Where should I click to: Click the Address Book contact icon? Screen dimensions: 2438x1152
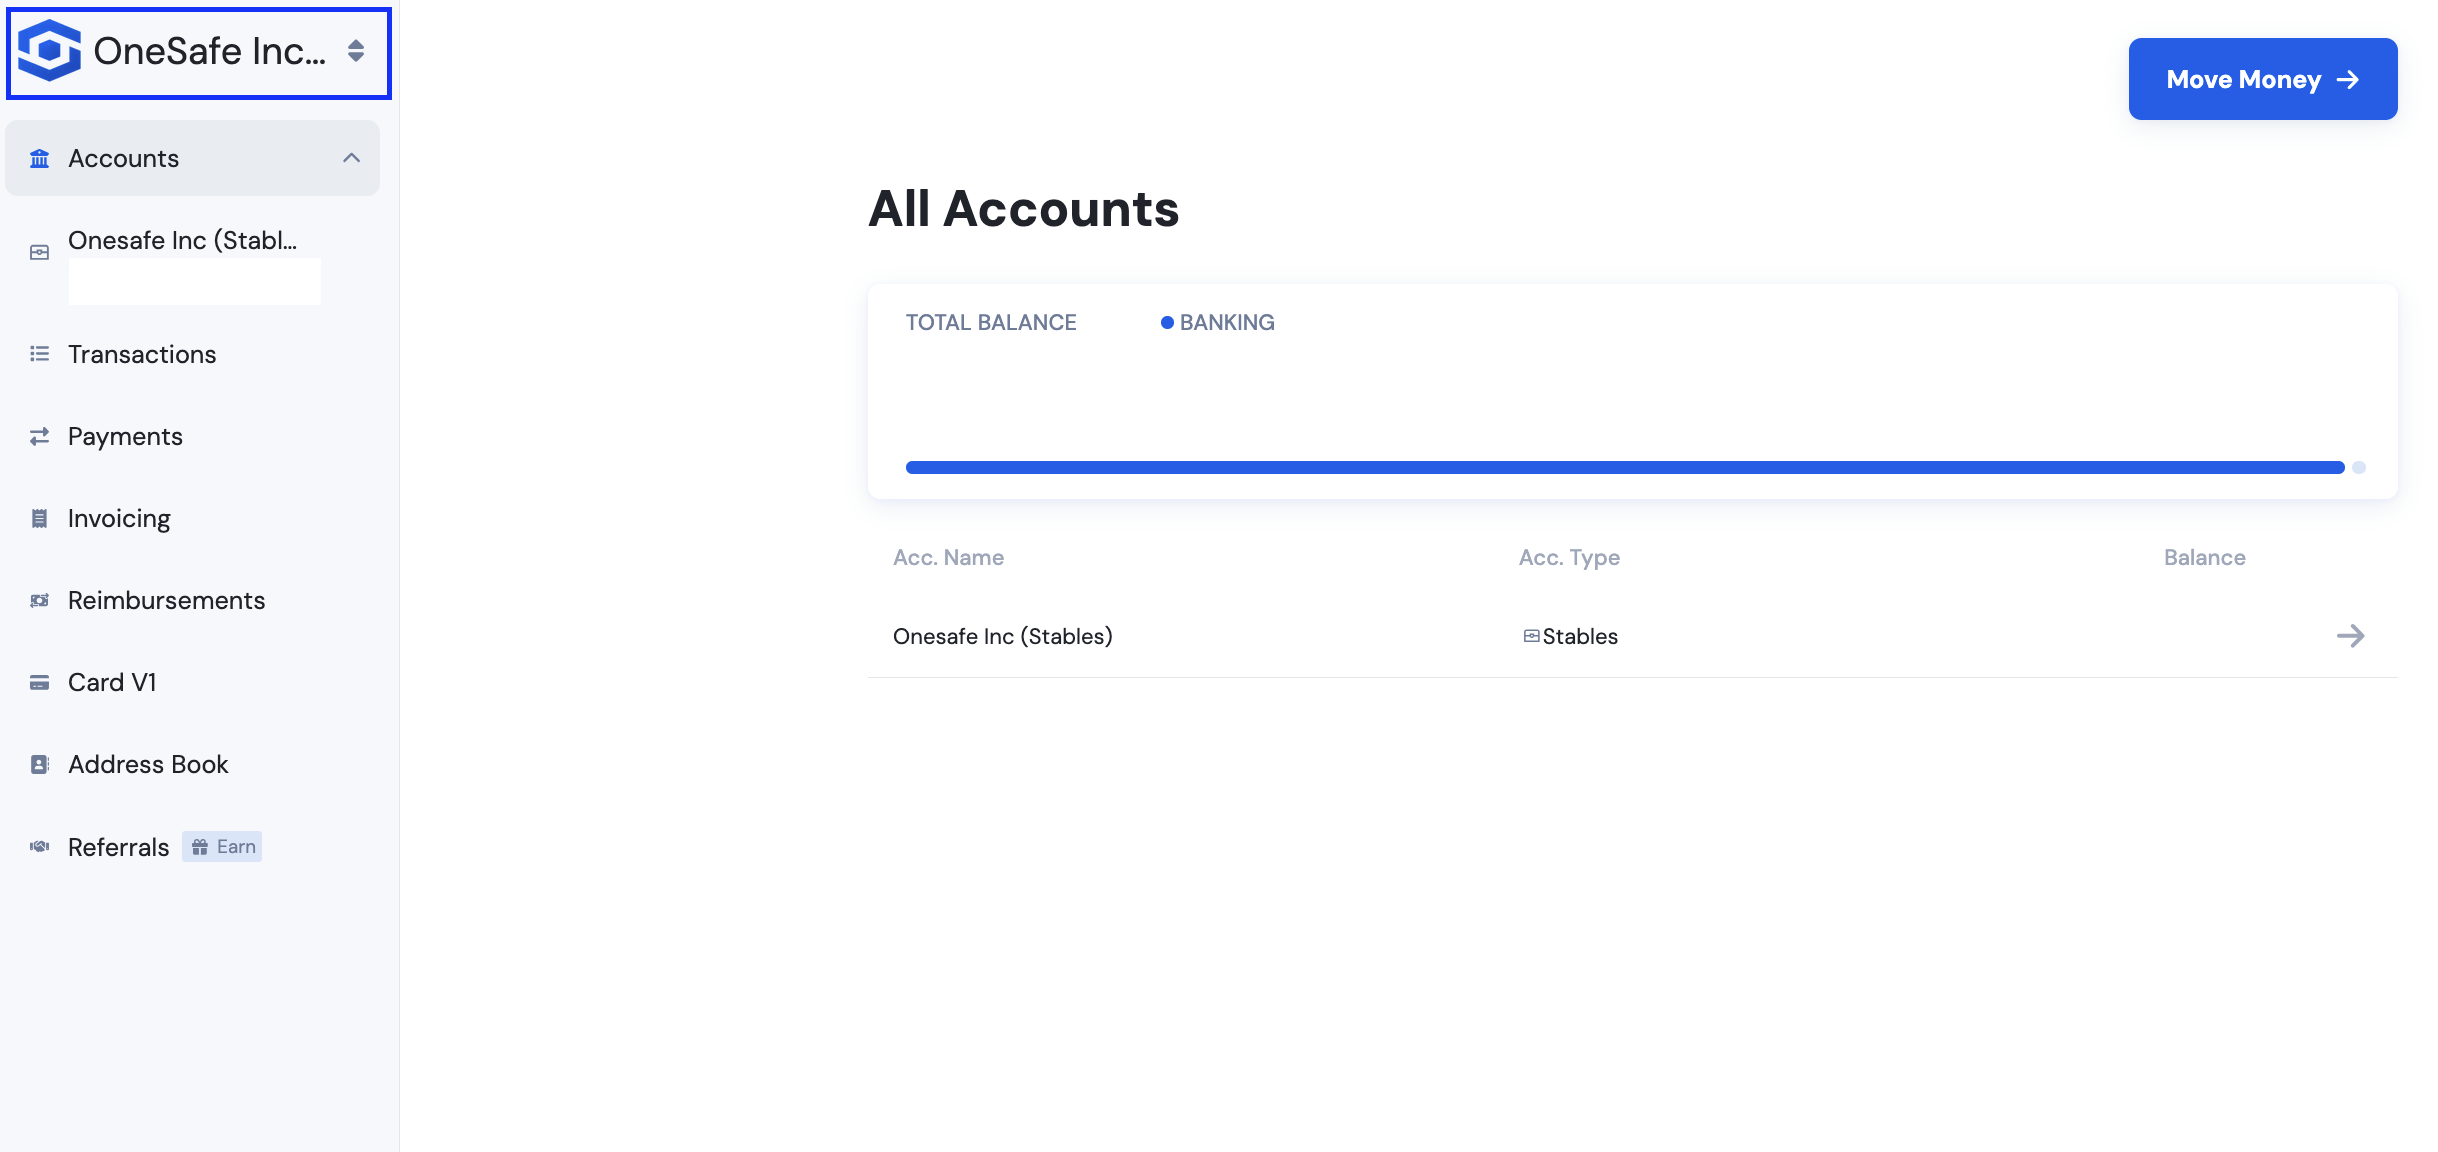(x=40, y=765)
